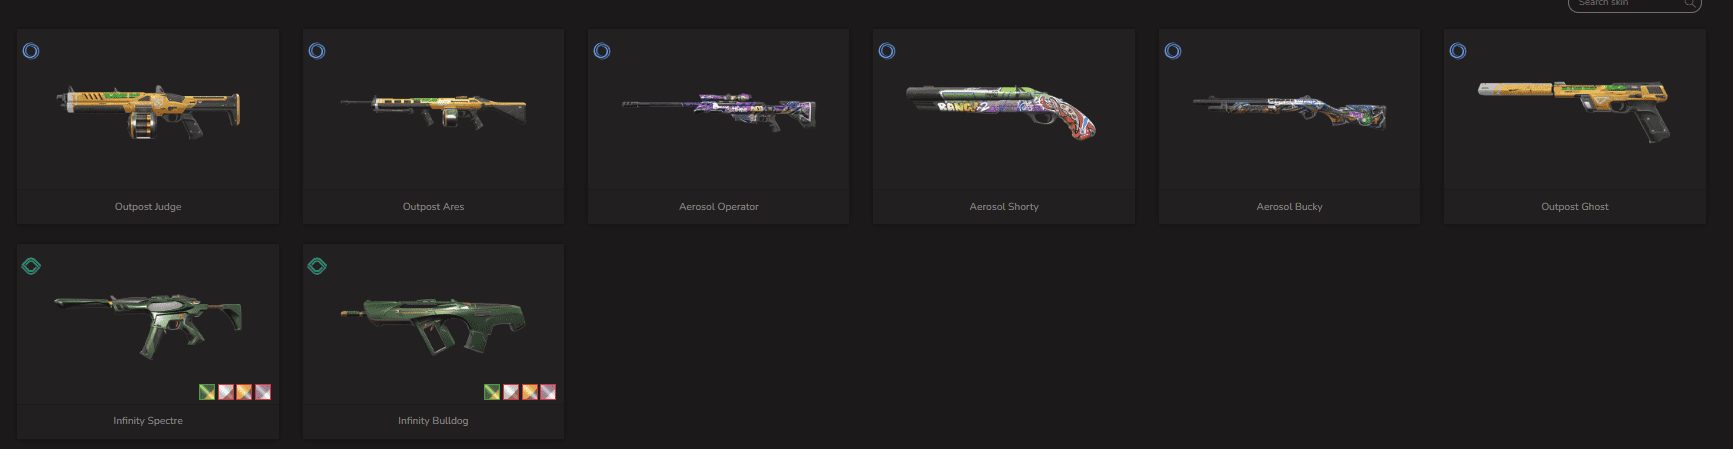Click the magnifier icon in the search box
This screenshot has width=1733, height=449.
(x=1689, y=3)
